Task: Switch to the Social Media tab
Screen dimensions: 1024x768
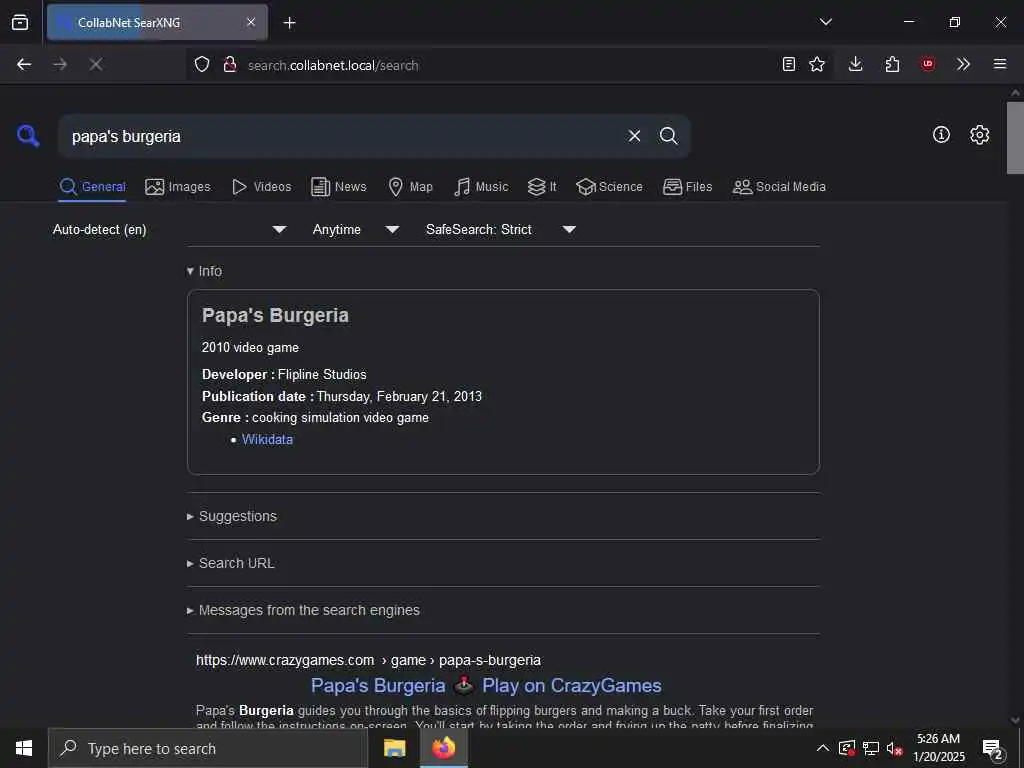Action: point(779,187)
